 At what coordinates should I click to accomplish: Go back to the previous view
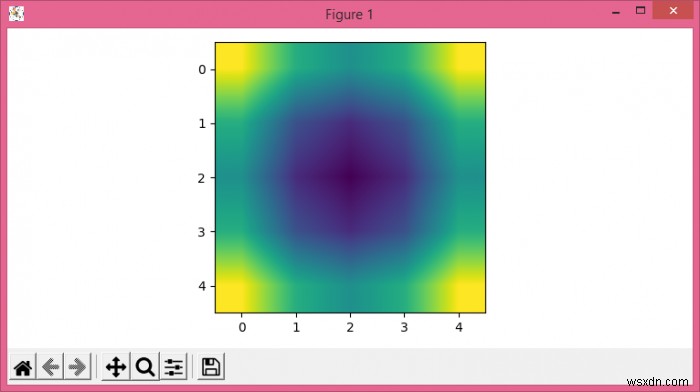coord(50,367)
